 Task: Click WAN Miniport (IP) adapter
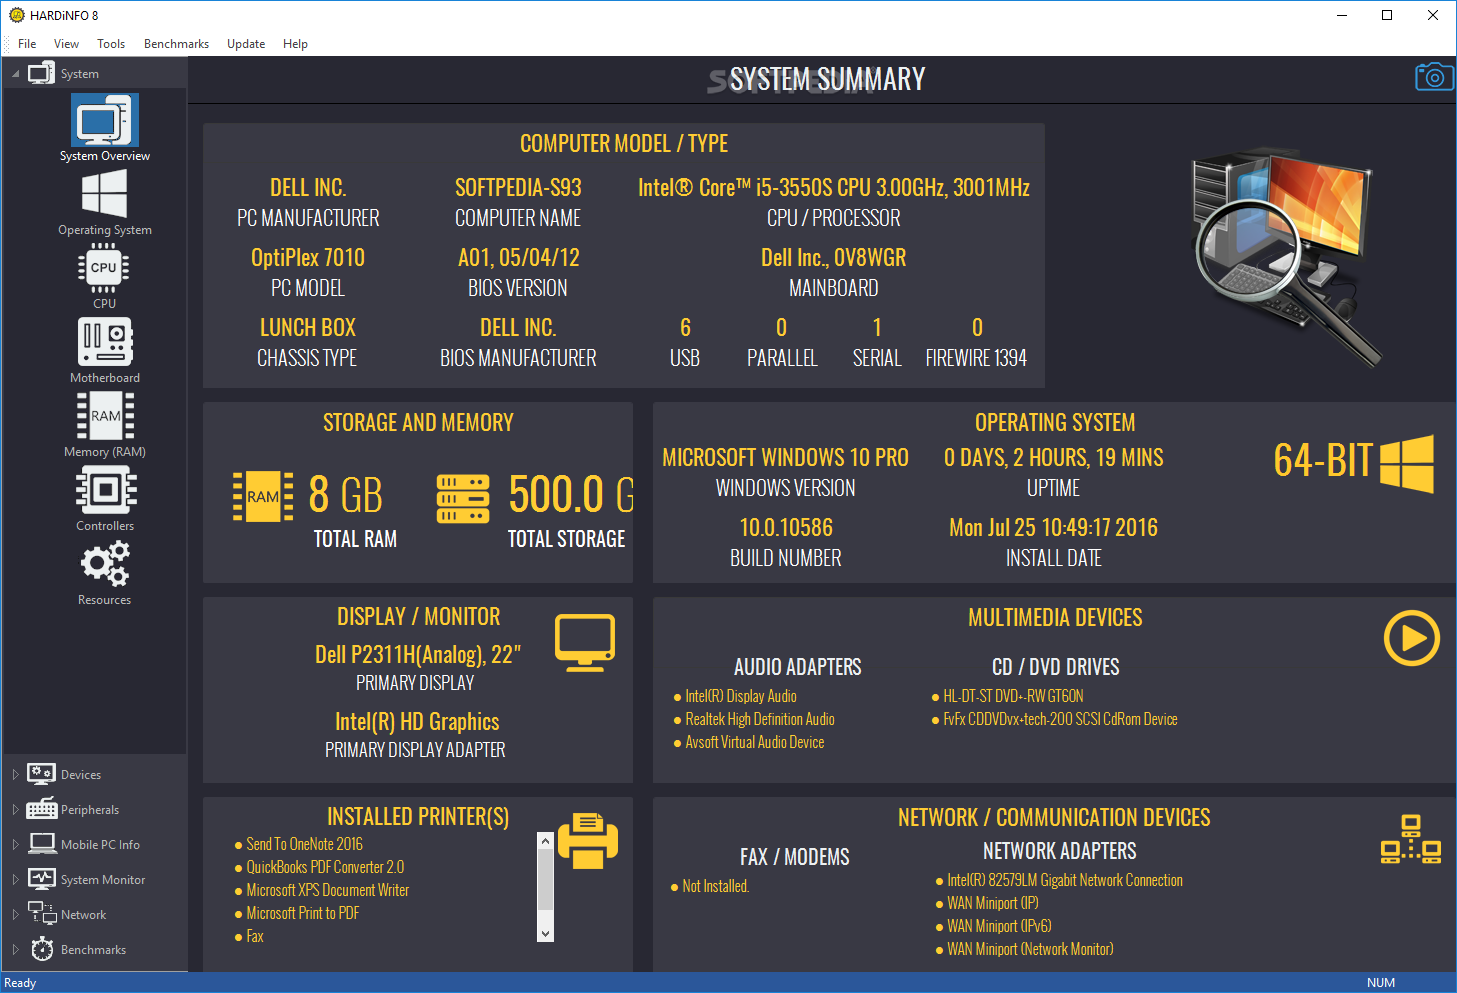(x=993, y=903)
